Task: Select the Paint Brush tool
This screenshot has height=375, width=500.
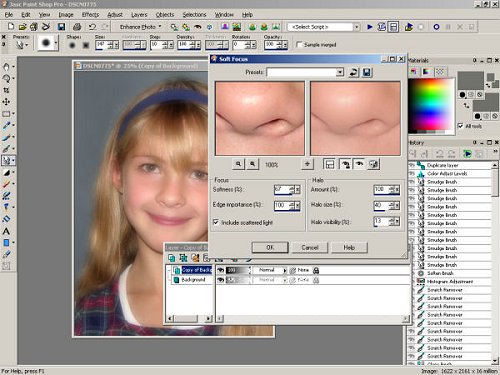Action: coord(6,137)
